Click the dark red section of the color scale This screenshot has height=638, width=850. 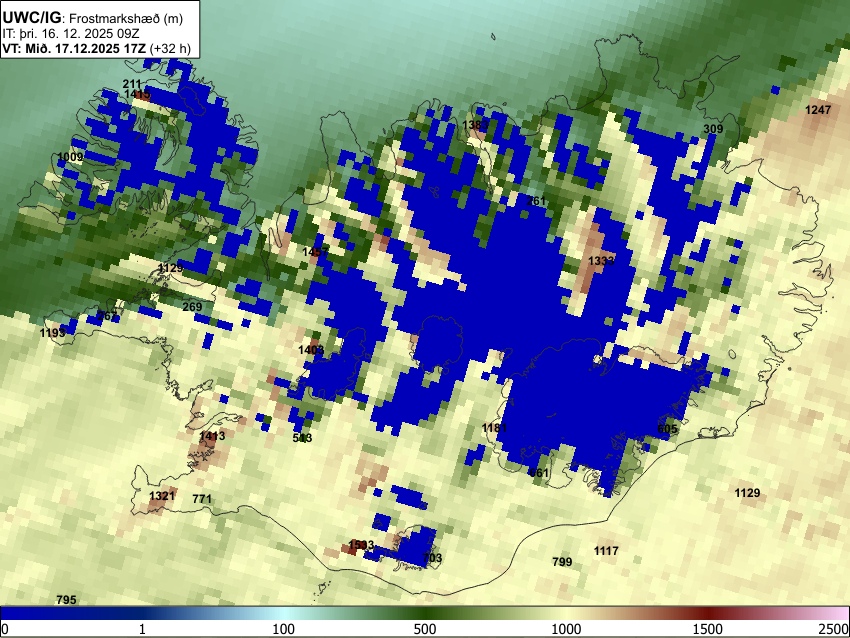click(708, 613)
